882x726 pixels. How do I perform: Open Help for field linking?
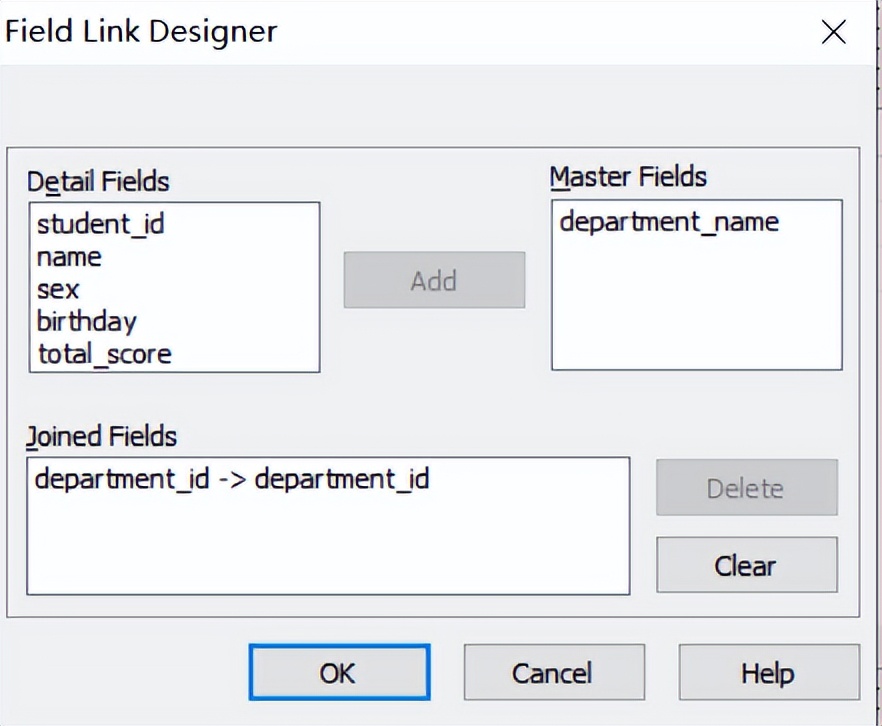[768, 672]
